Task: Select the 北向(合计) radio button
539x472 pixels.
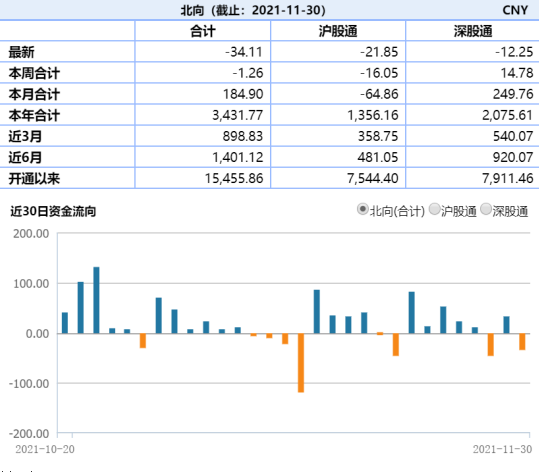Action: (x=363, y=209)
